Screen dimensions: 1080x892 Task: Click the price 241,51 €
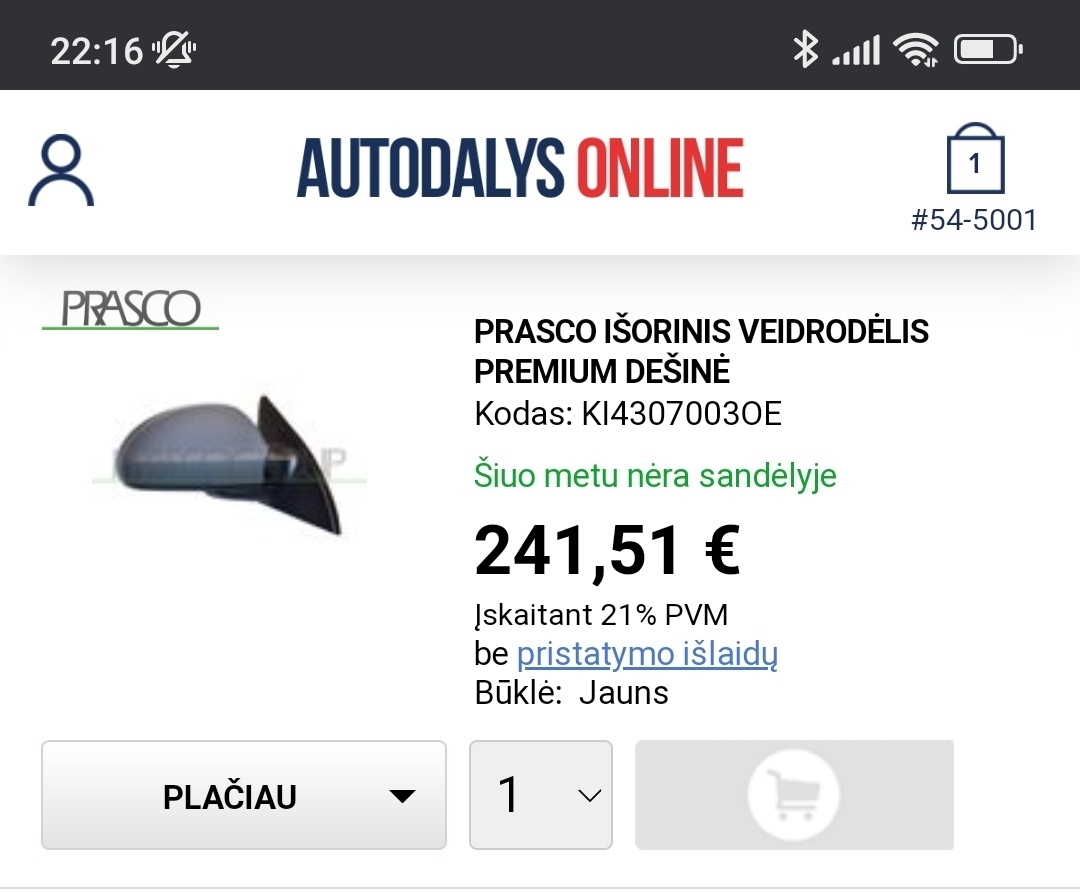point(608,550)
